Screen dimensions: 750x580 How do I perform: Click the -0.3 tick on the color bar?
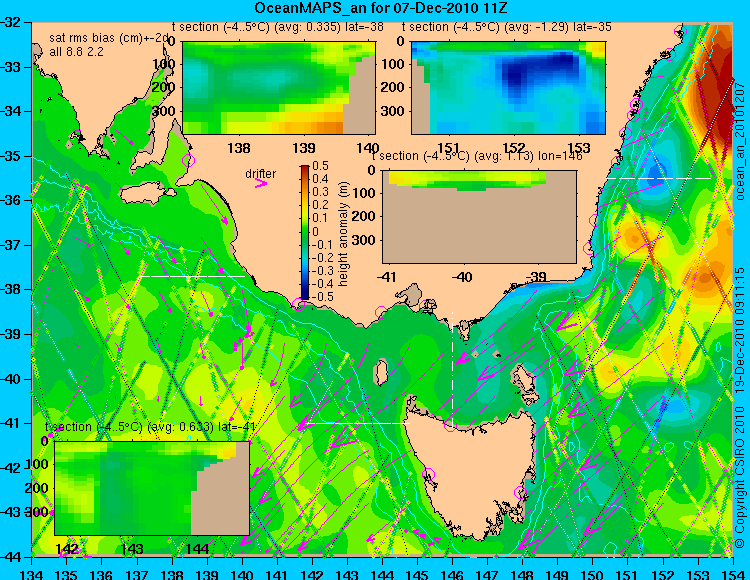(320, 271)
